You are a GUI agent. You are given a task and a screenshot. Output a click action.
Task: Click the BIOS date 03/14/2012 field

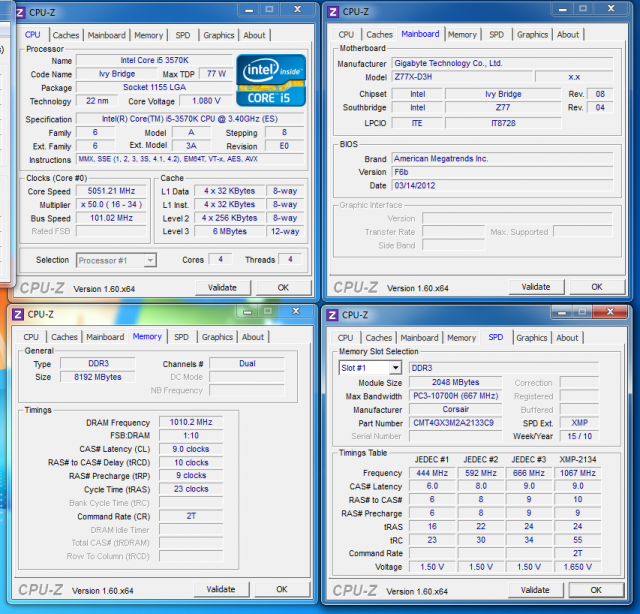[x=502, y=185]
